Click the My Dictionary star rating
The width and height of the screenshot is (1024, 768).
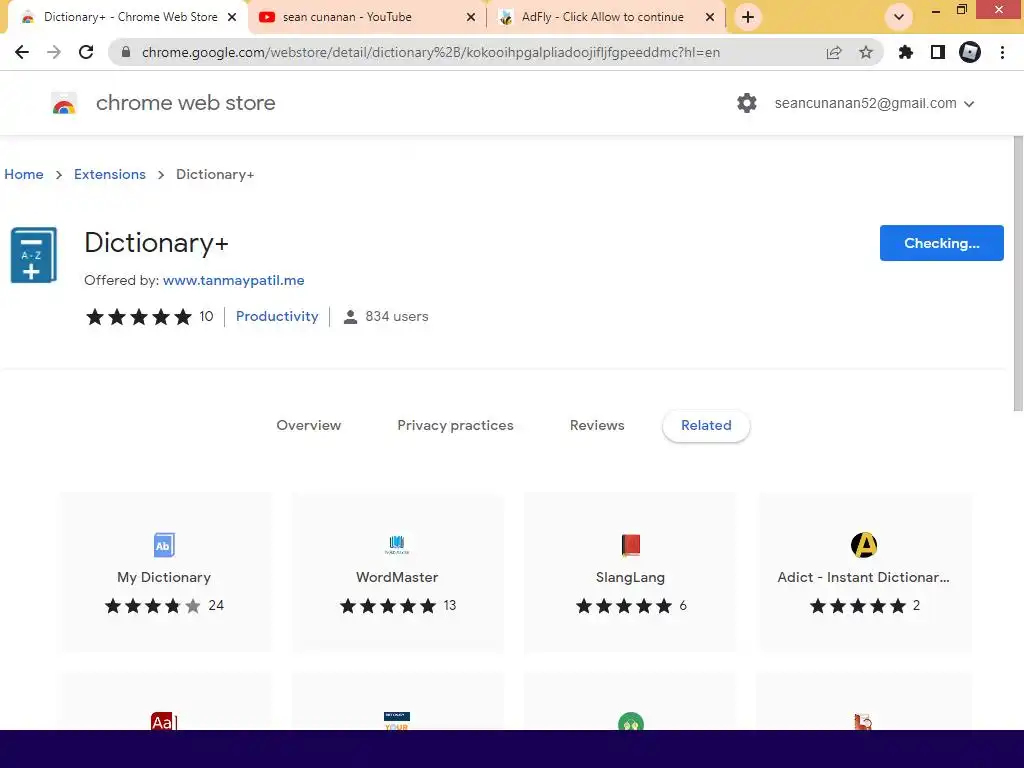coord(153,606)
